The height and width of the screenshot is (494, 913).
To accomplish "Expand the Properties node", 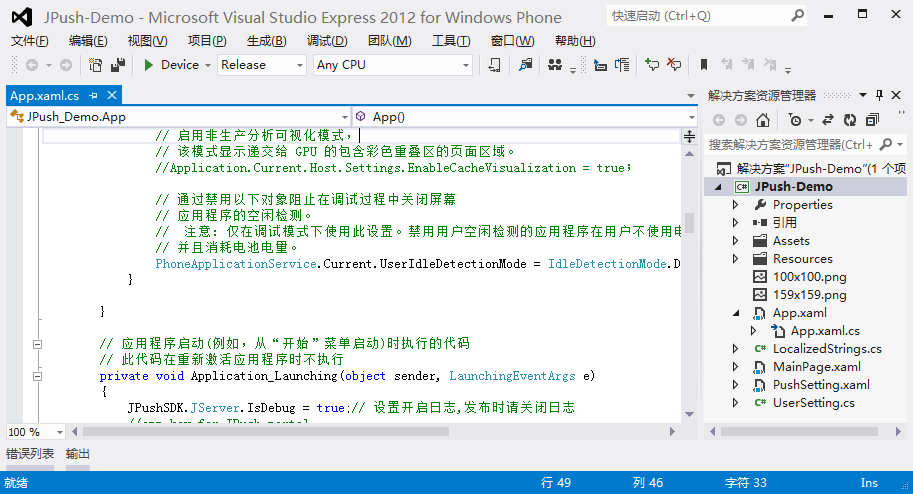I will [x=735, y=205].
